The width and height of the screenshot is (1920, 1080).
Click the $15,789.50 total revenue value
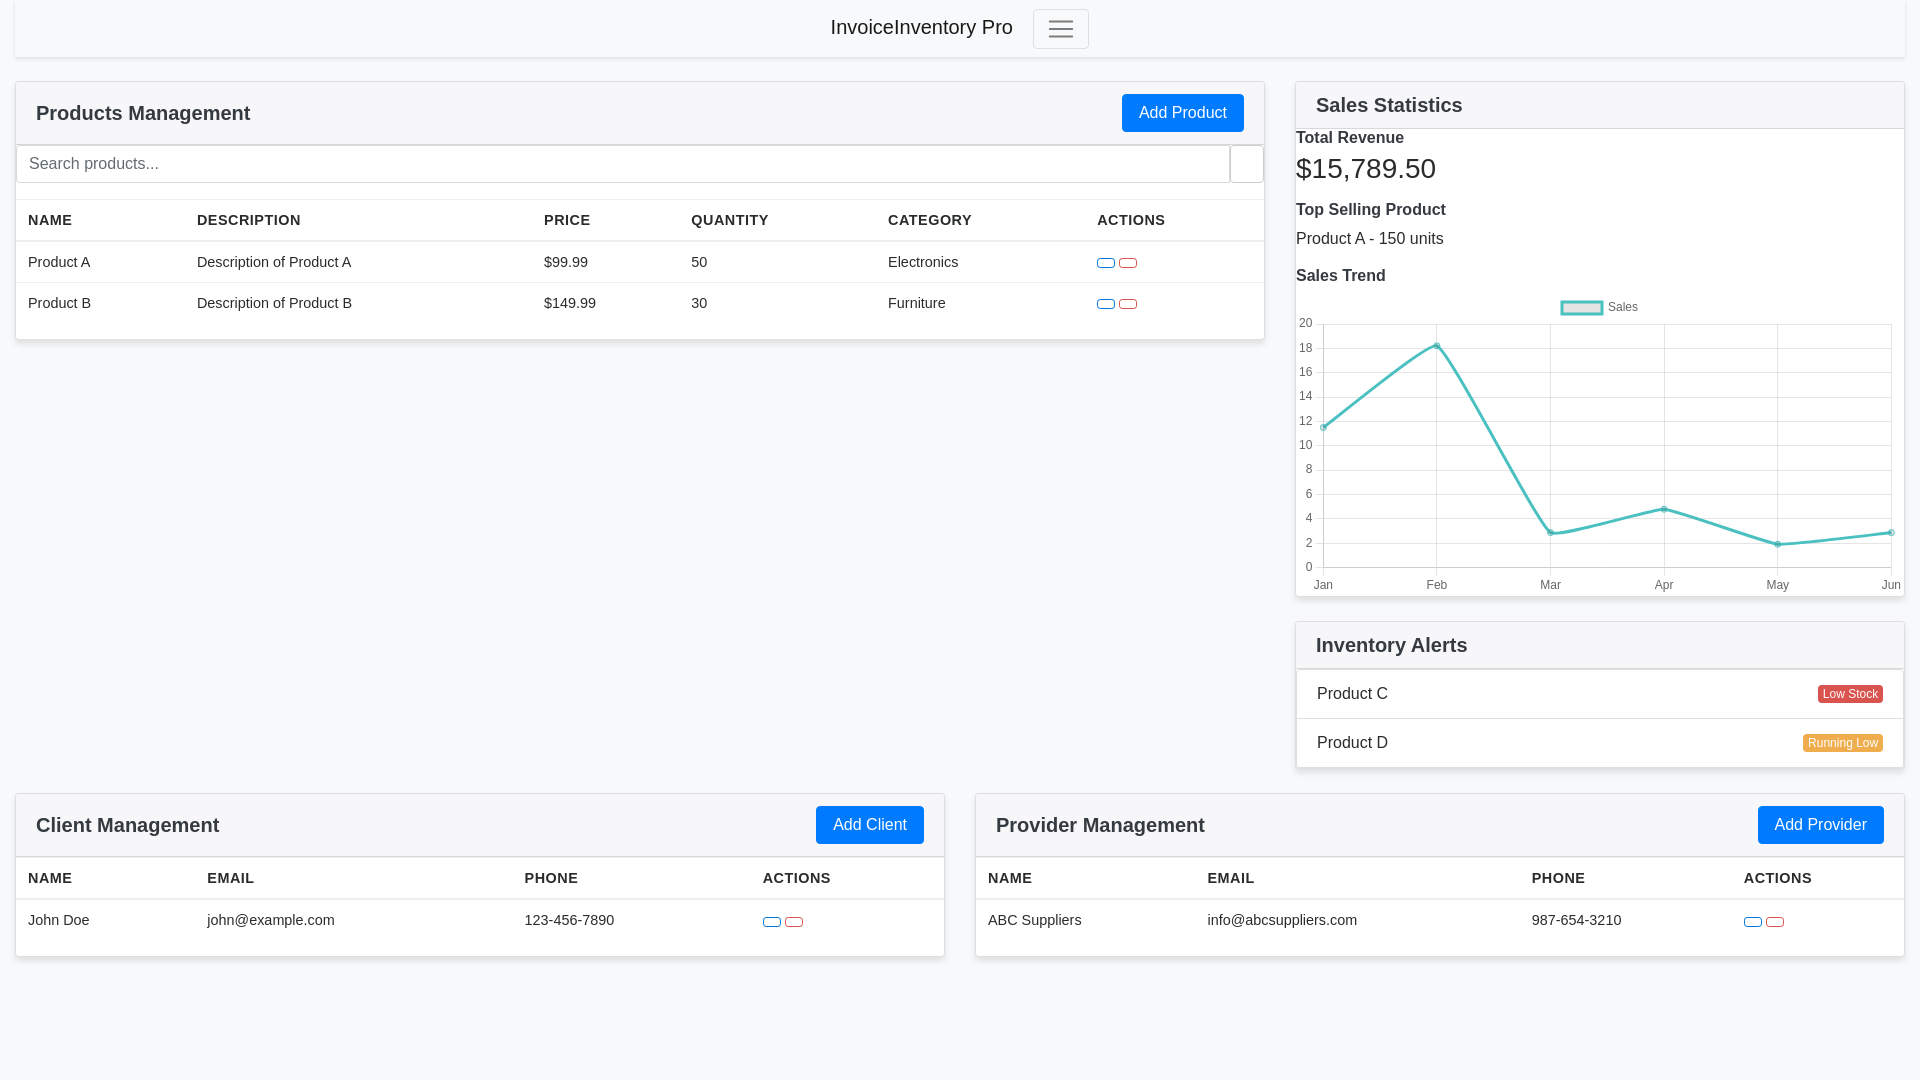tap(1366, 168)
